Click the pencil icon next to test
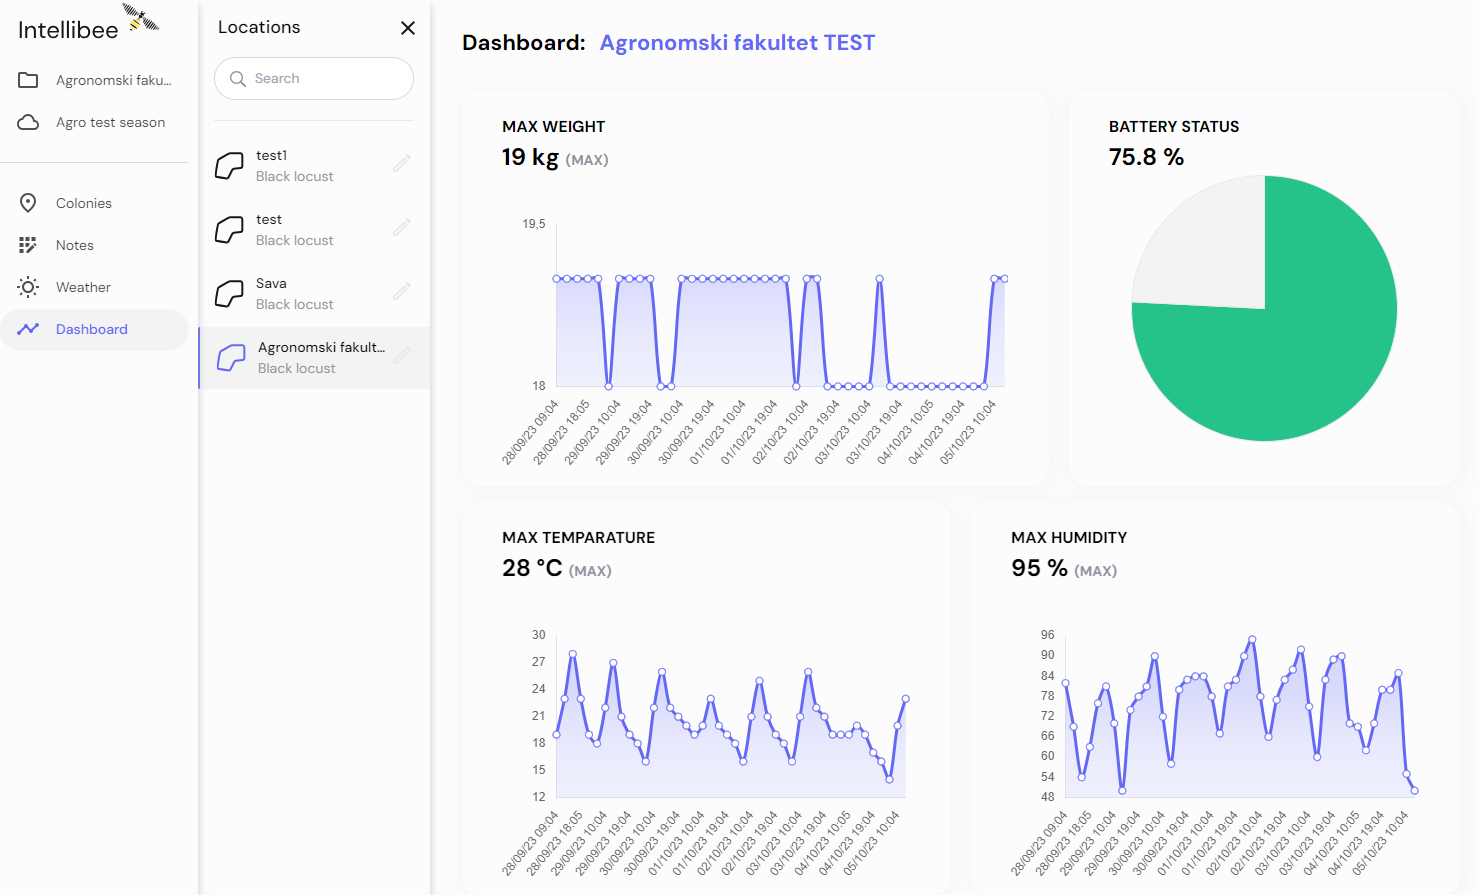The height and width of the screenshot is (895, 1479). (x=402, y=227)
